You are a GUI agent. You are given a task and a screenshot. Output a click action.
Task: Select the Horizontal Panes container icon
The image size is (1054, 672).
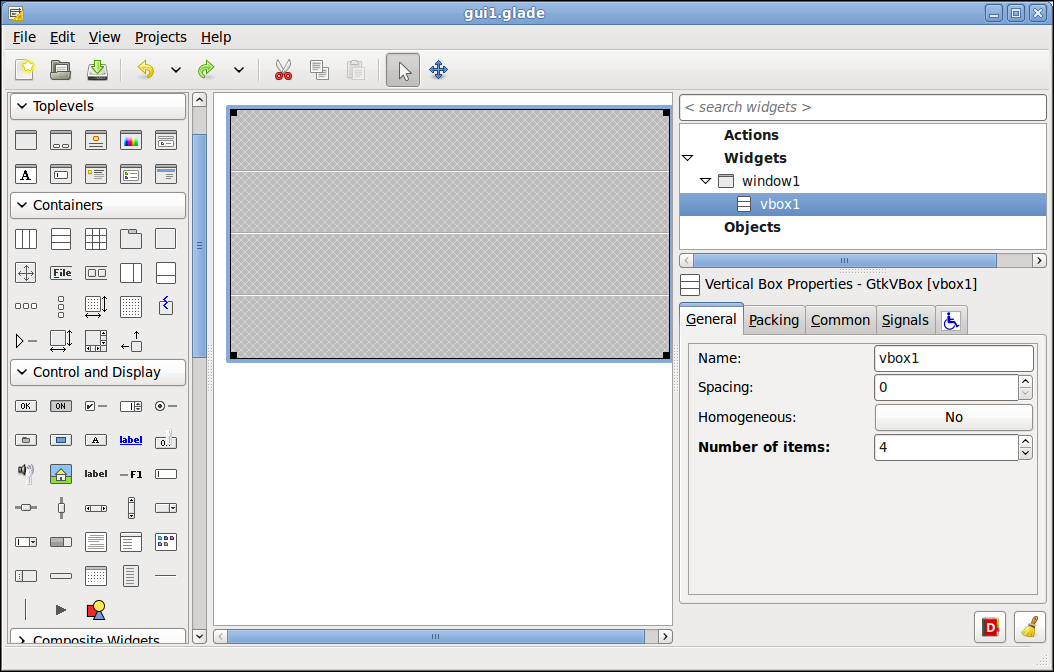point(131,273)
